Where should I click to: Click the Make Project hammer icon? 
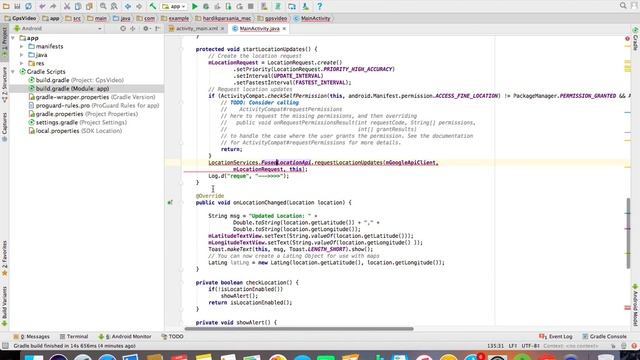(153, 6)
